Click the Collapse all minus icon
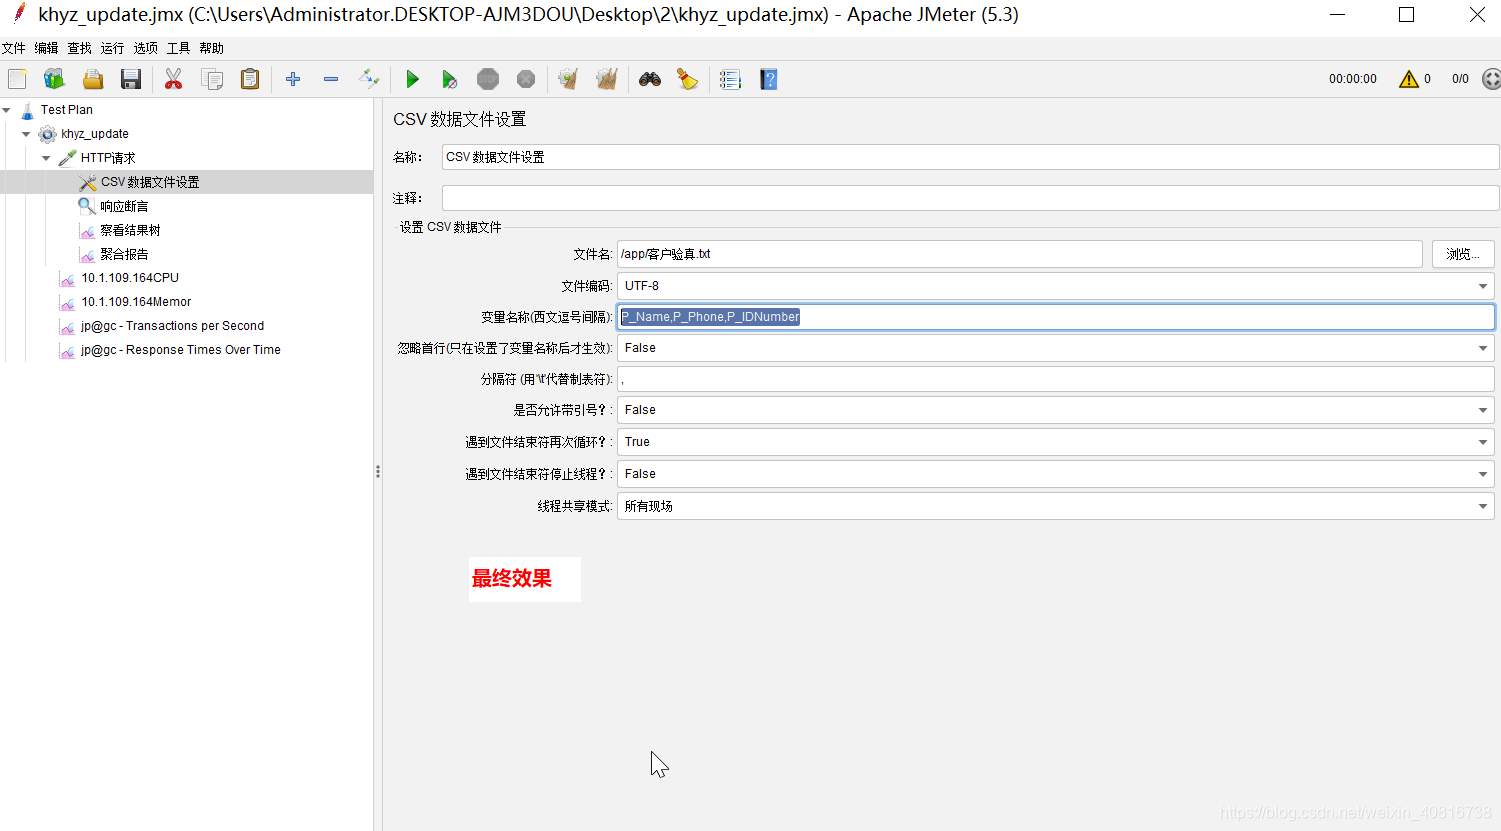Viewport: 1501px width, 831px height. [331, 79]
